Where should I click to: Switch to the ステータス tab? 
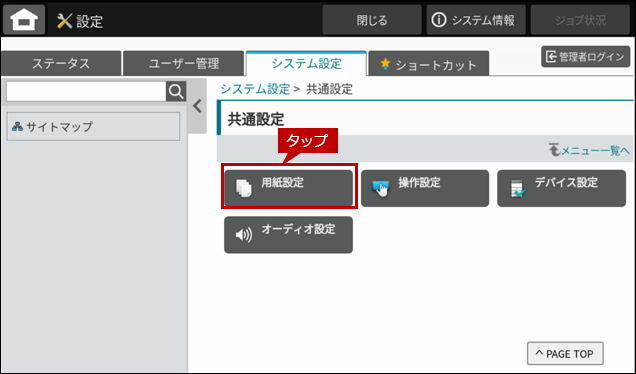coord(61,63)
